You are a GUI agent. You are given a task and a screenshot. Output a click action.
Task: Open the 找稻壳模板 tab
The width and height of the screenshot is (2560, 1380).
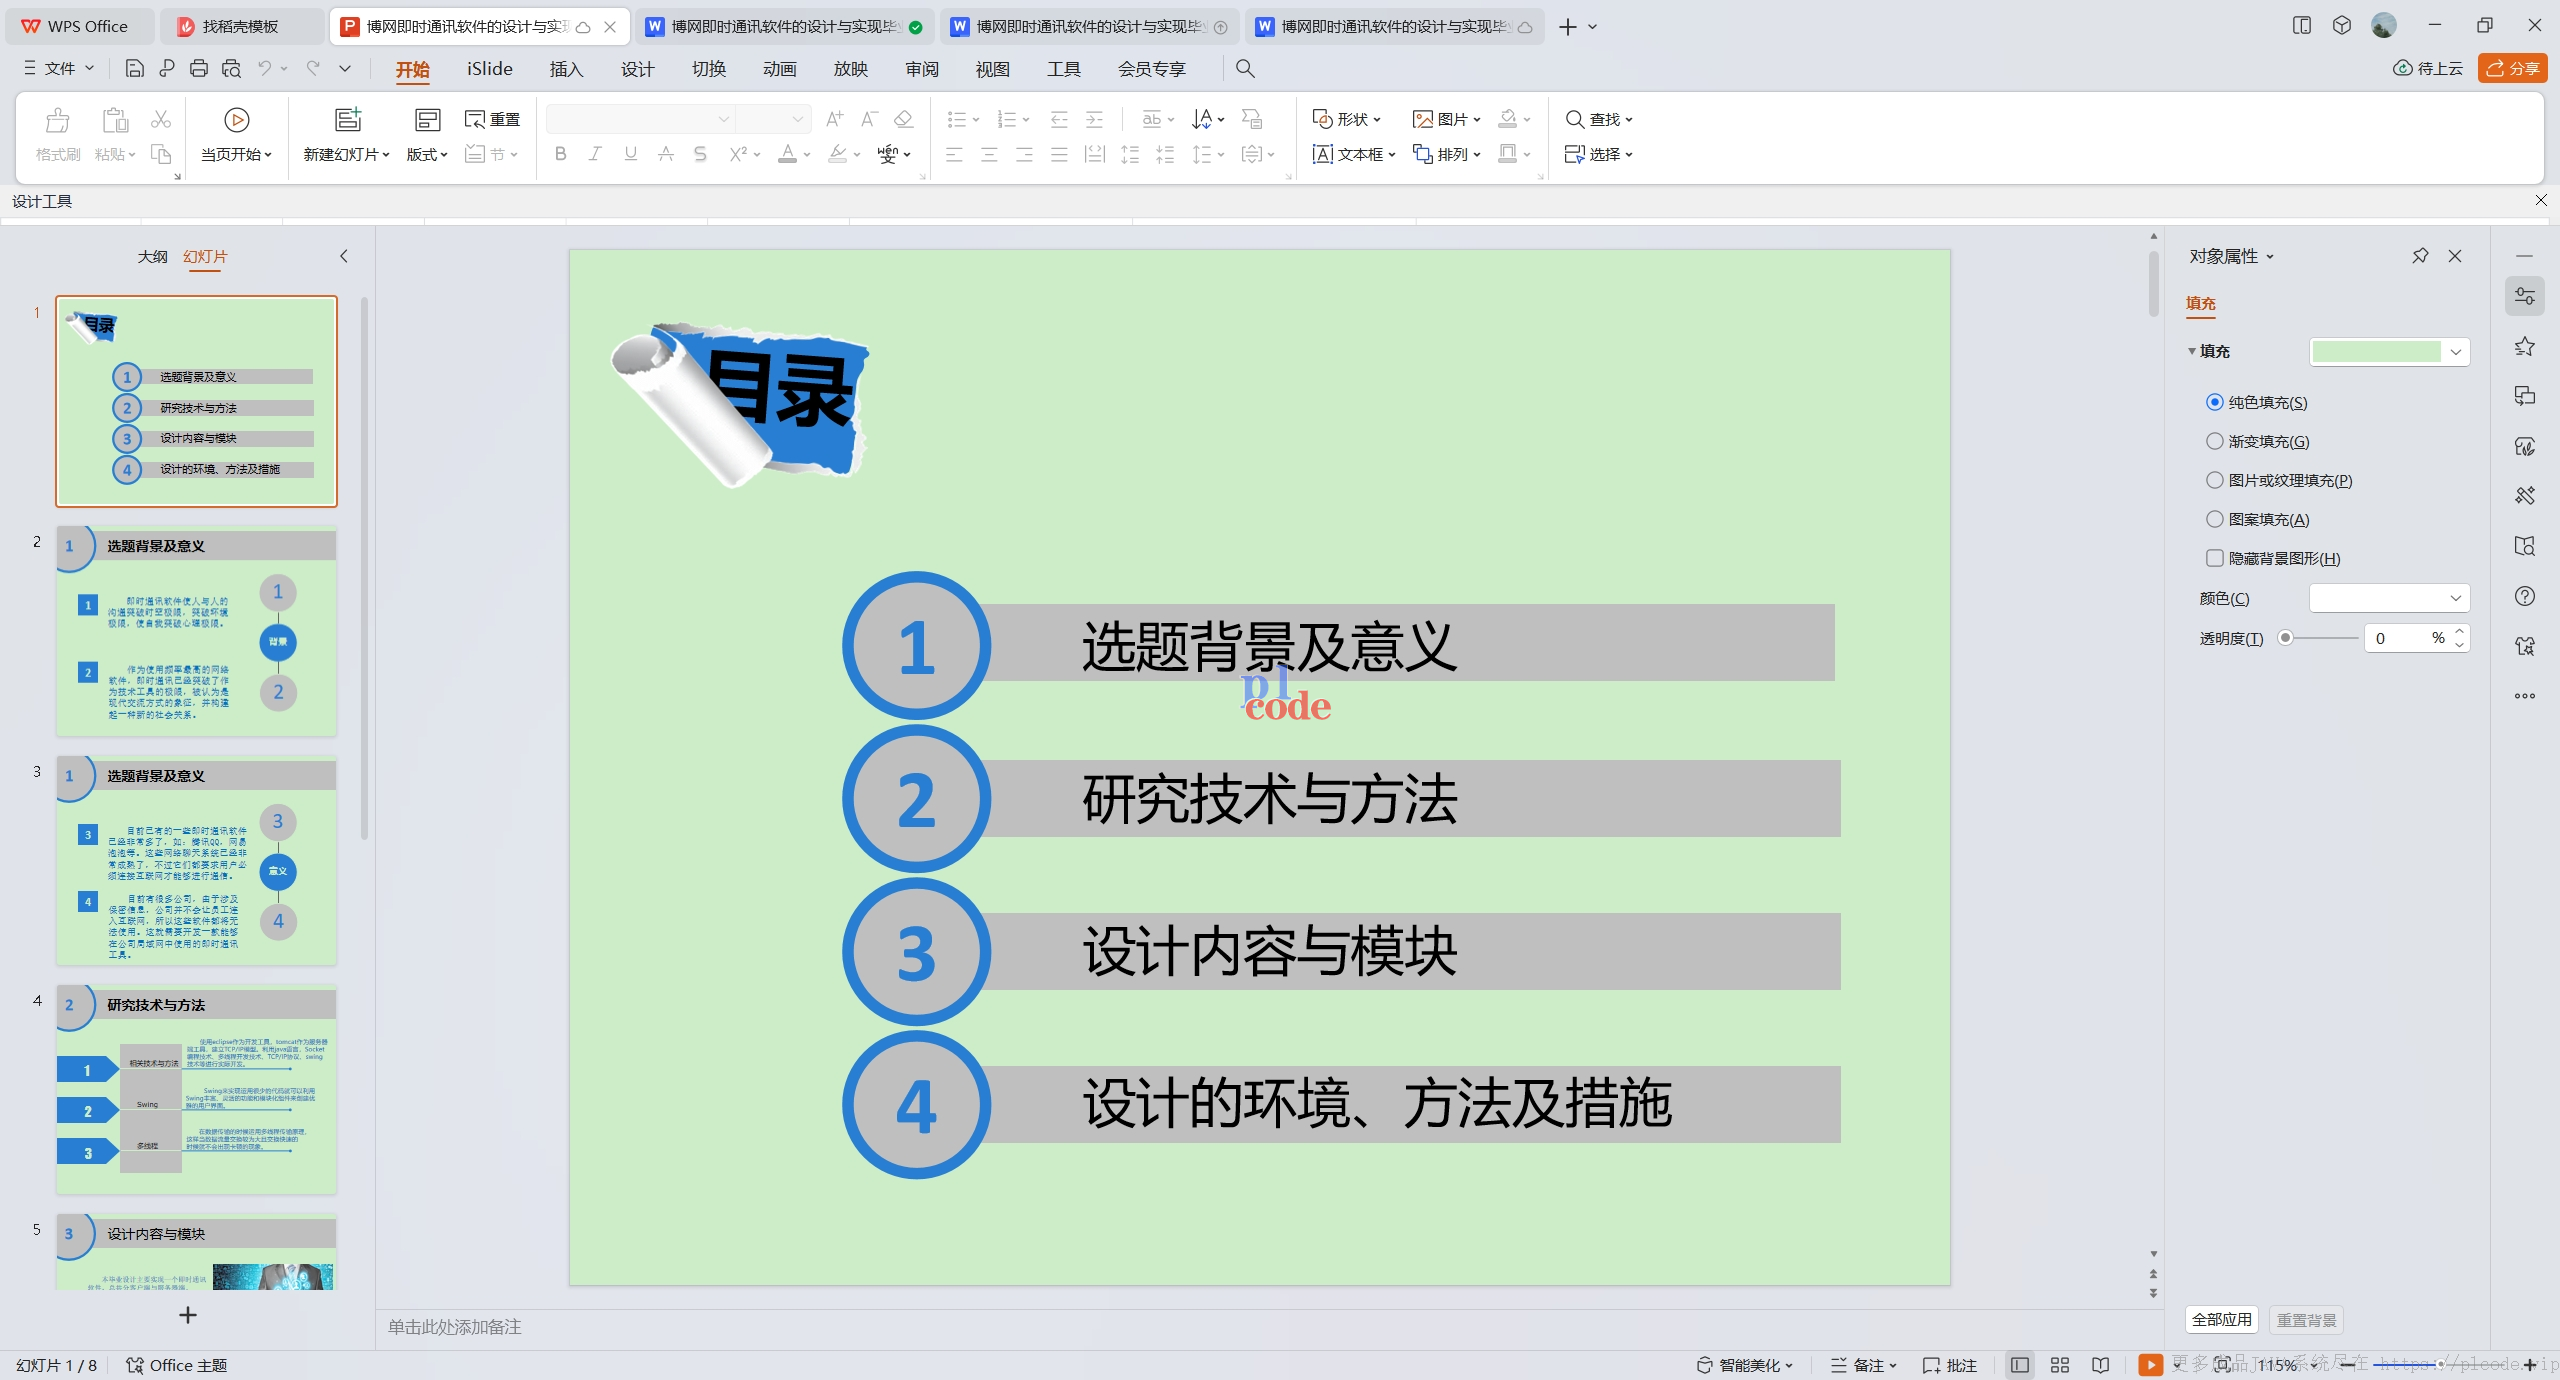tap(241, 27)
